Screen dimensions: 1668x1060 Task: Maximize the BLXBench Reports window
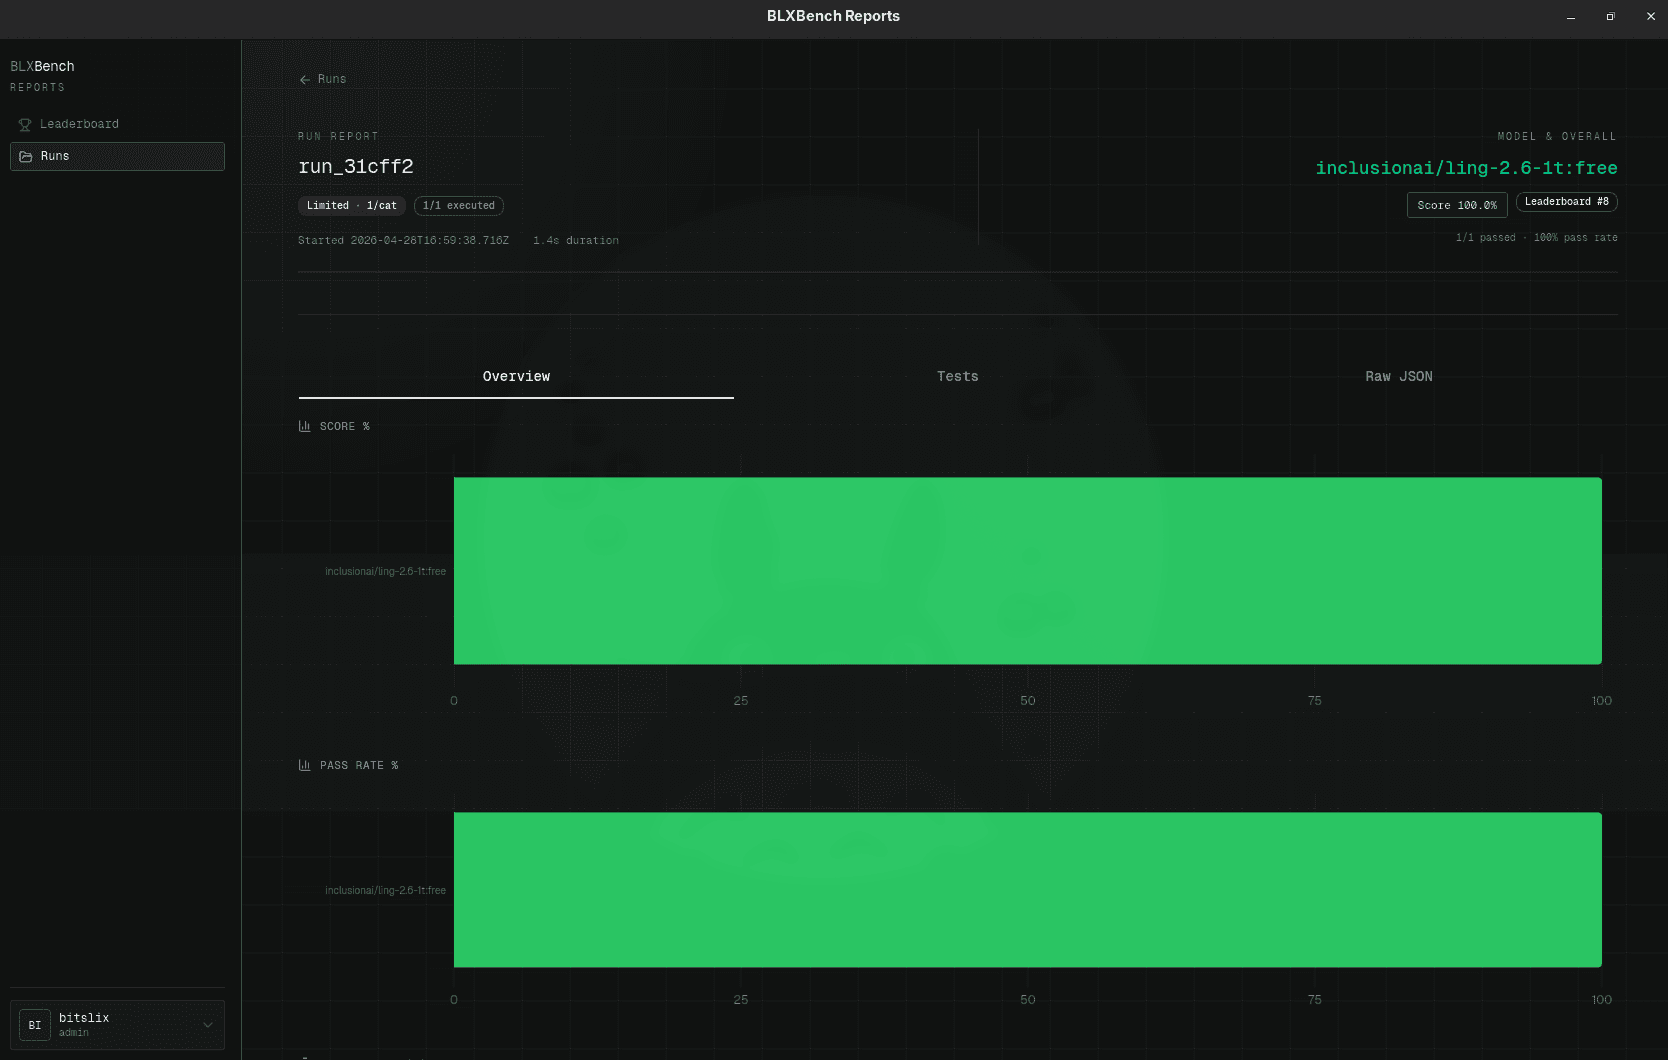coord(1610,17)
